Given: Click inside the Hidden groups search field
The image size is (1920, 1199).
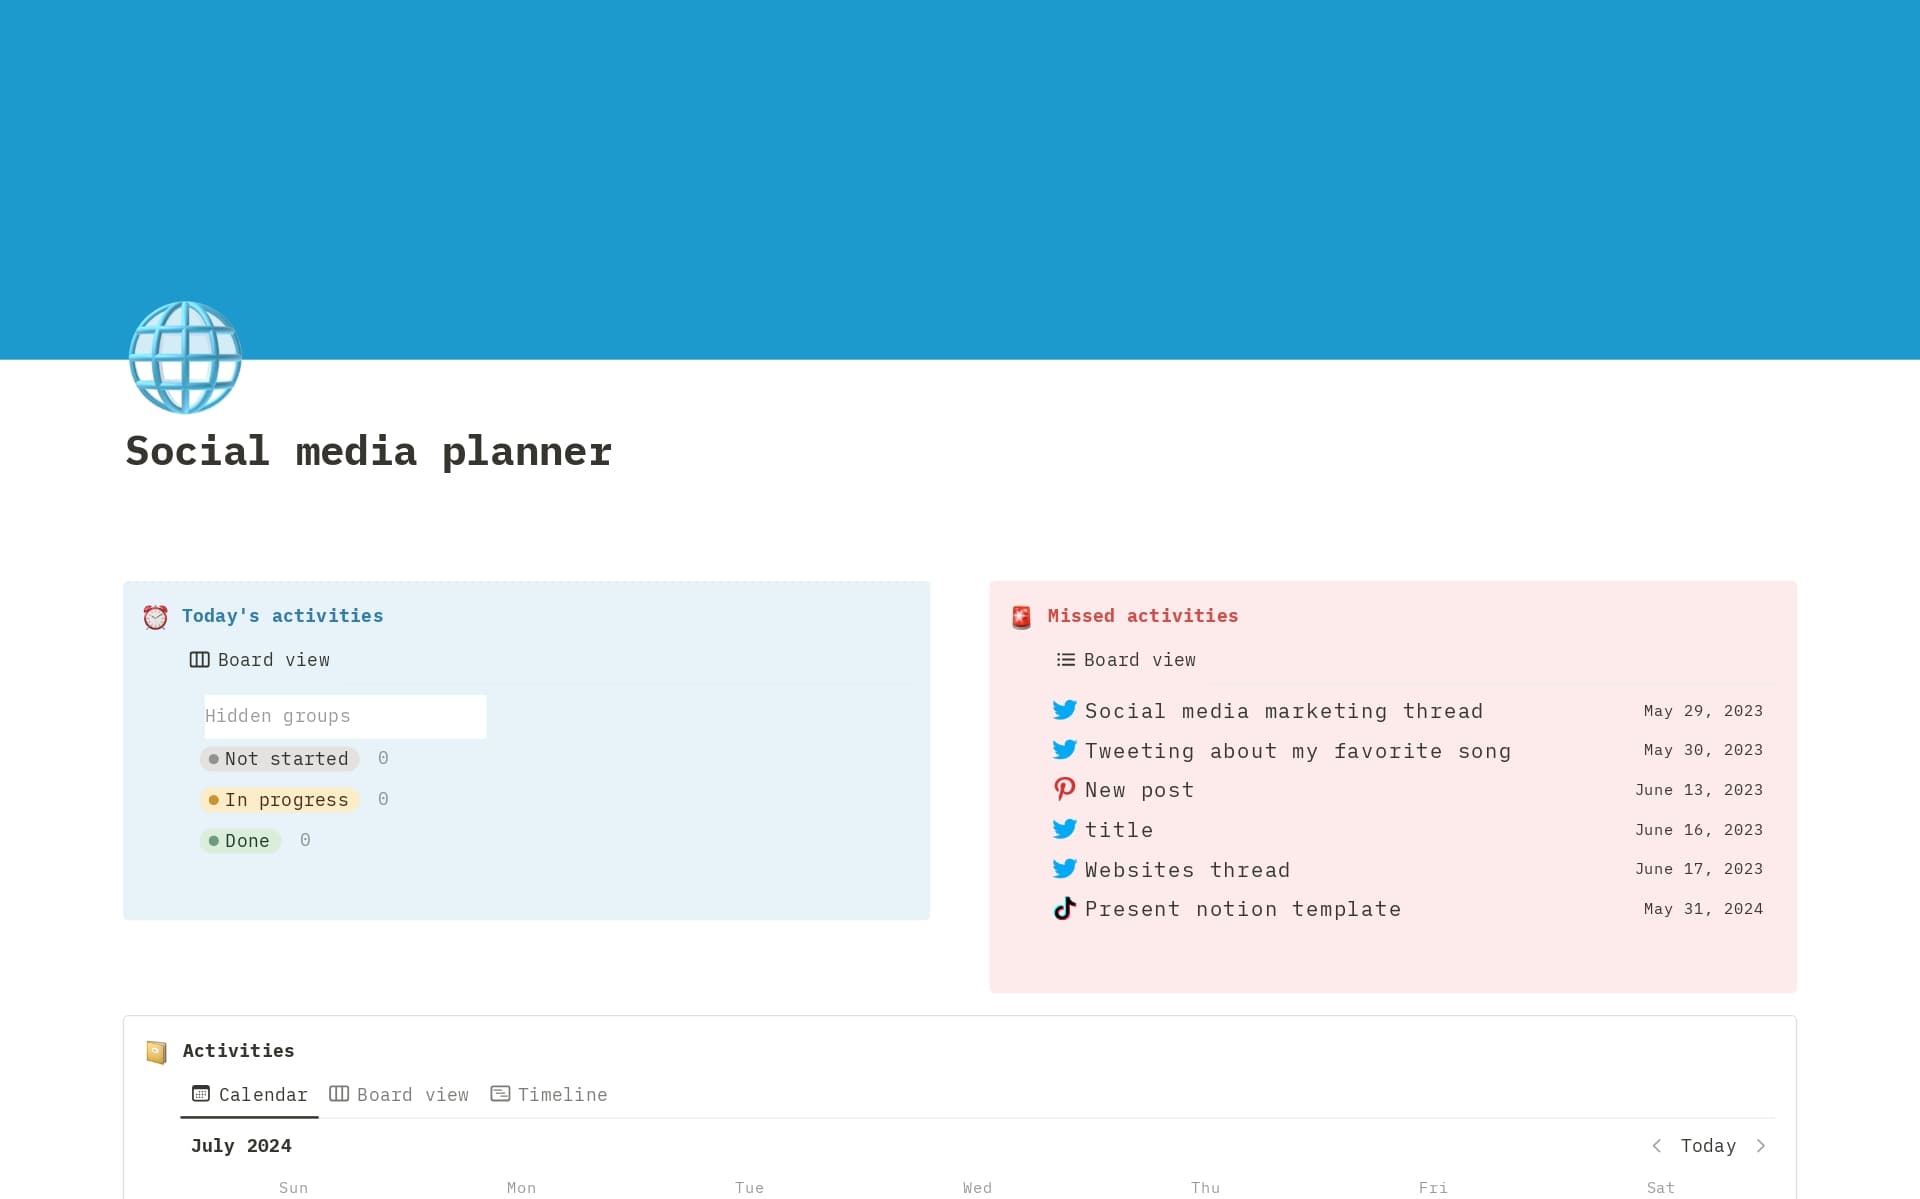Looking at the screenshot, I should pos(345,716).
